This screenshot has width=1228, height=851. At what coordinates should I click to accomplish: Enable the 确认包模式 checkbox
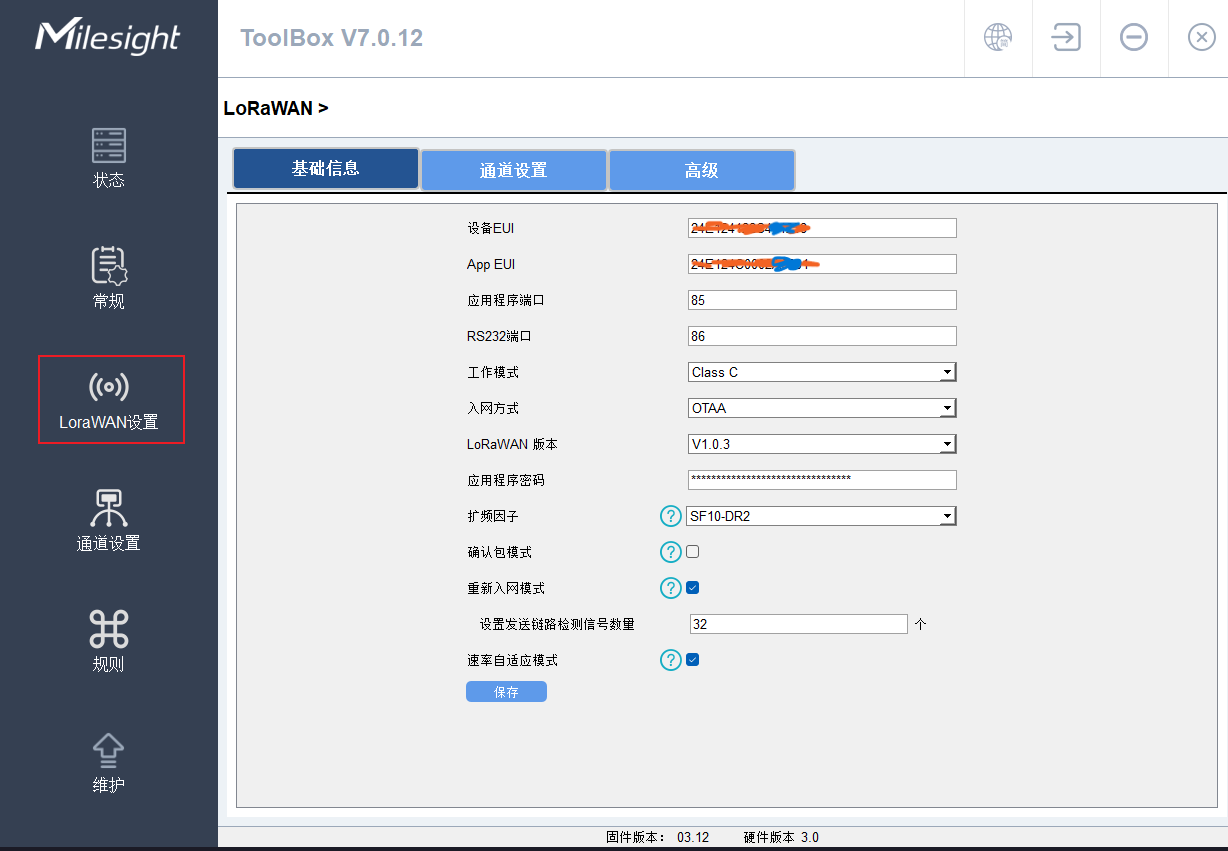692,551
